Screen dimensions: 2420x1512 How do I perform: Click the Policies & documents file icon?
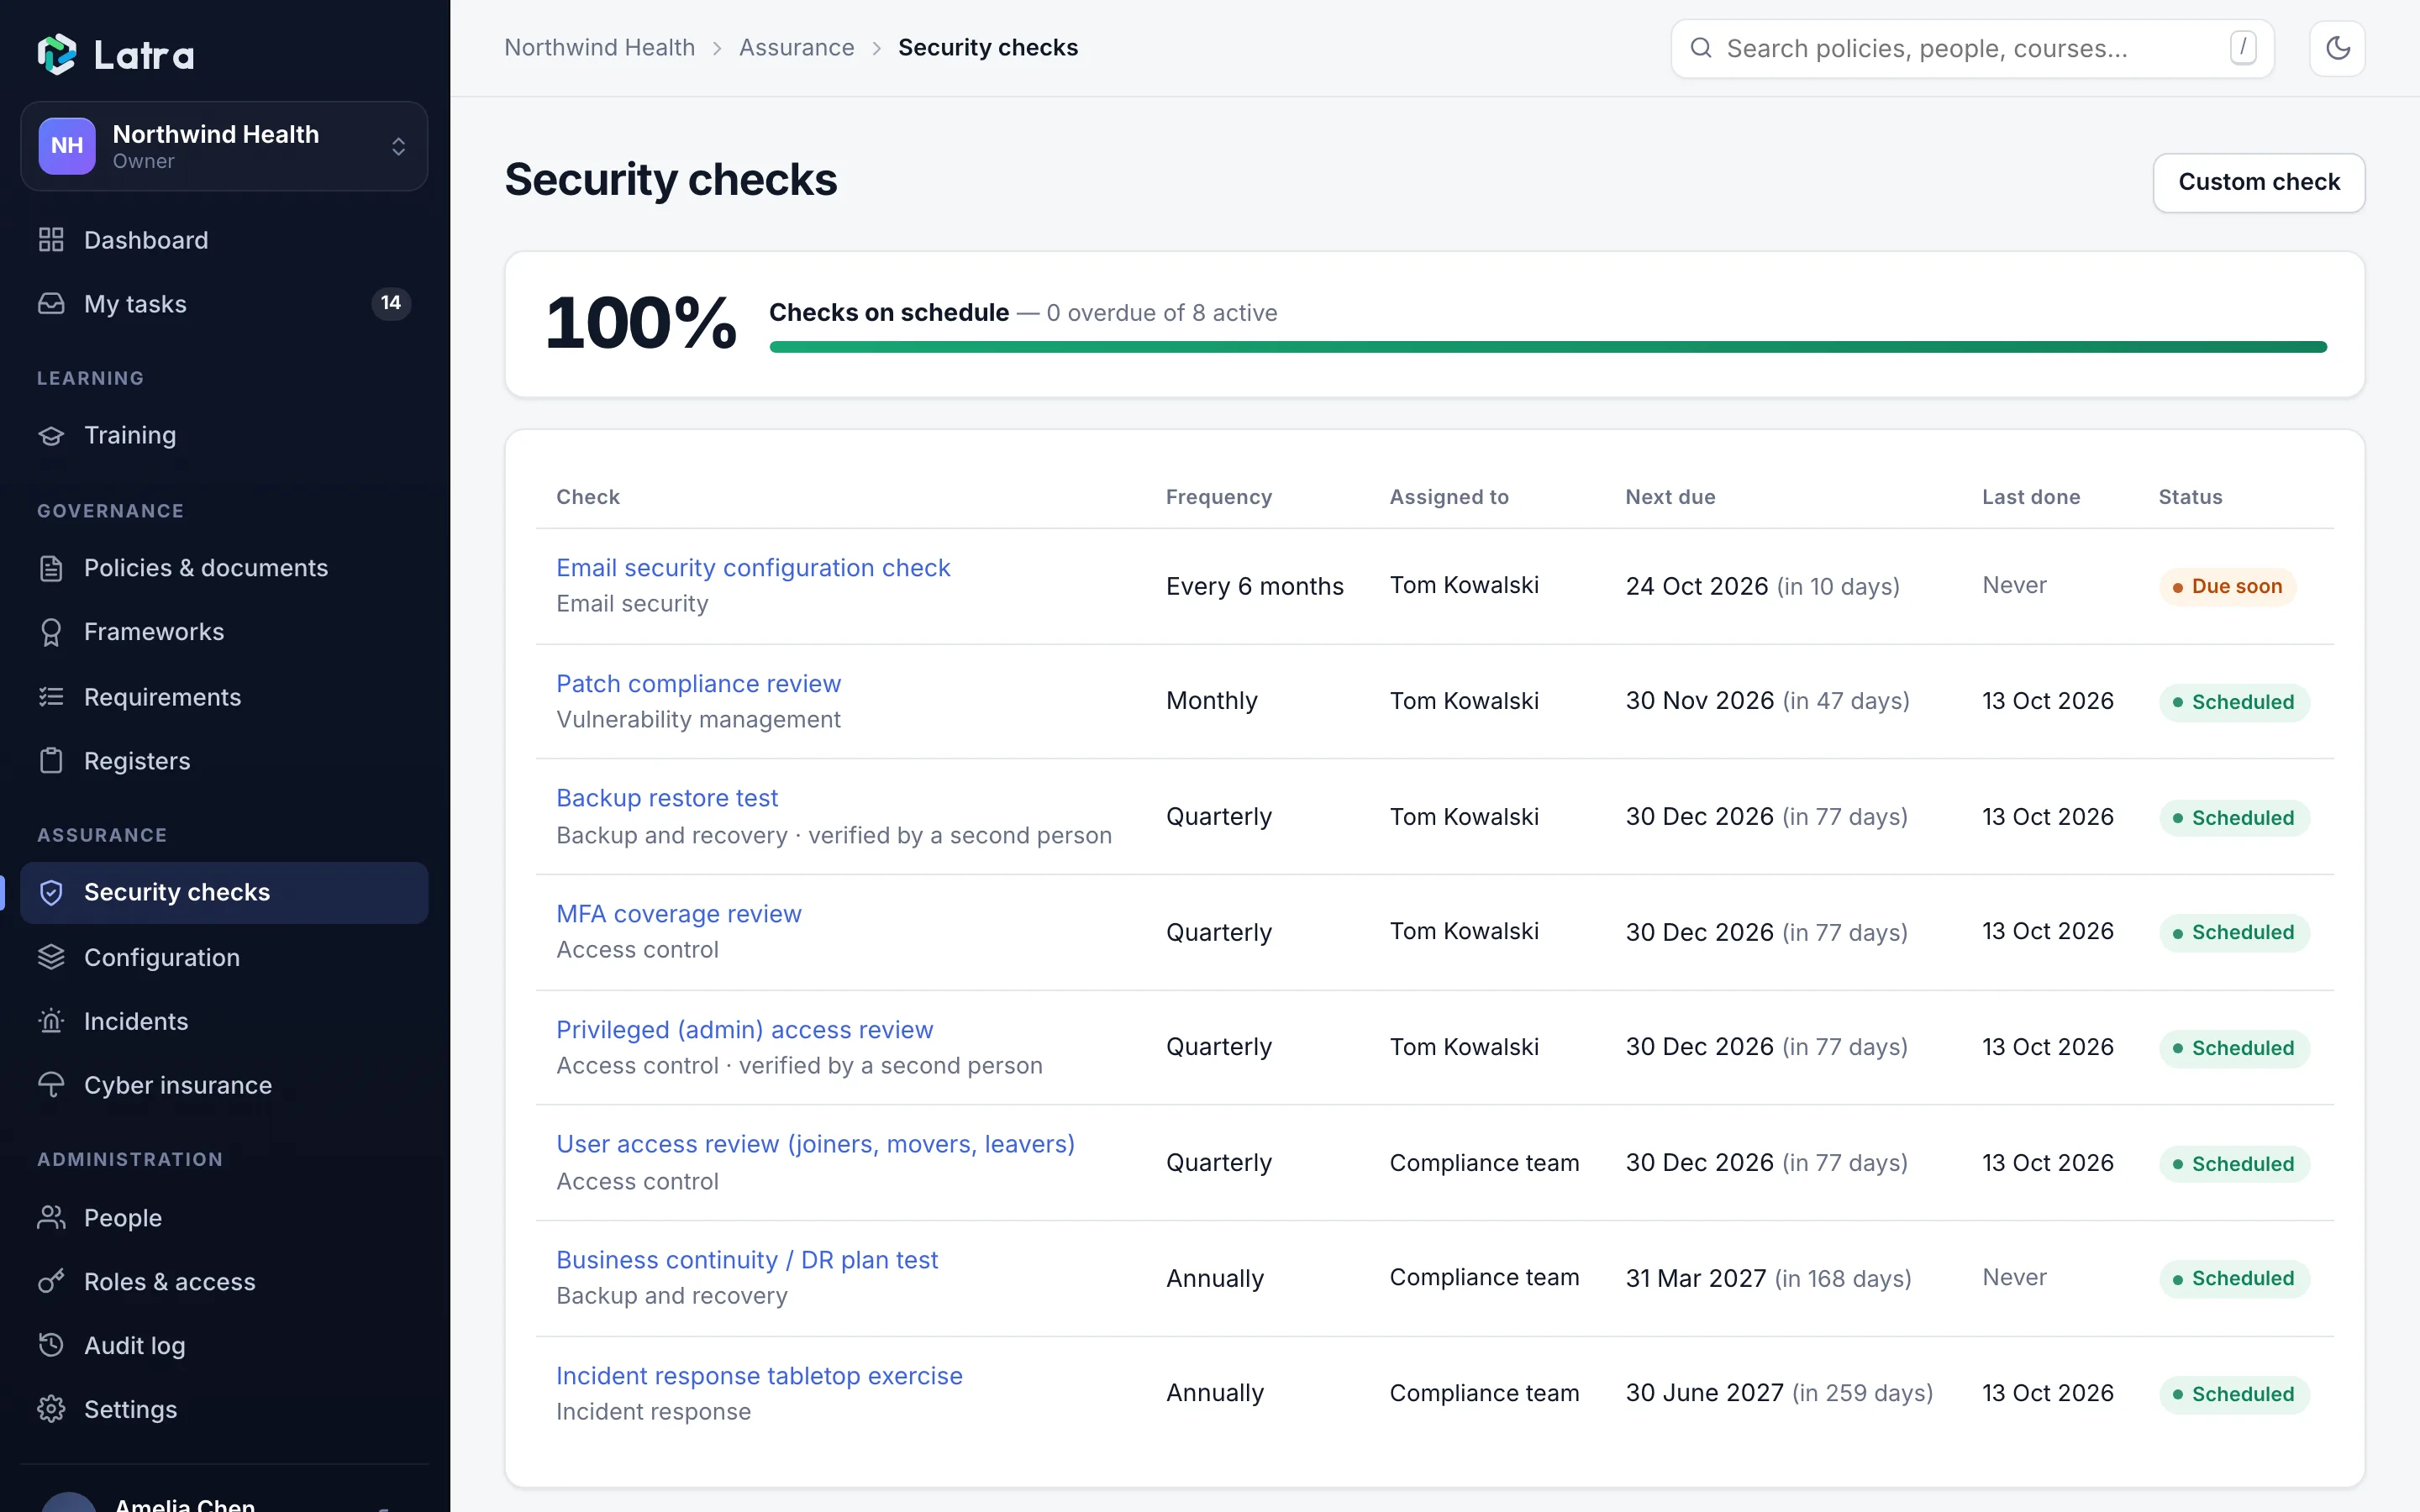(51, 568)
